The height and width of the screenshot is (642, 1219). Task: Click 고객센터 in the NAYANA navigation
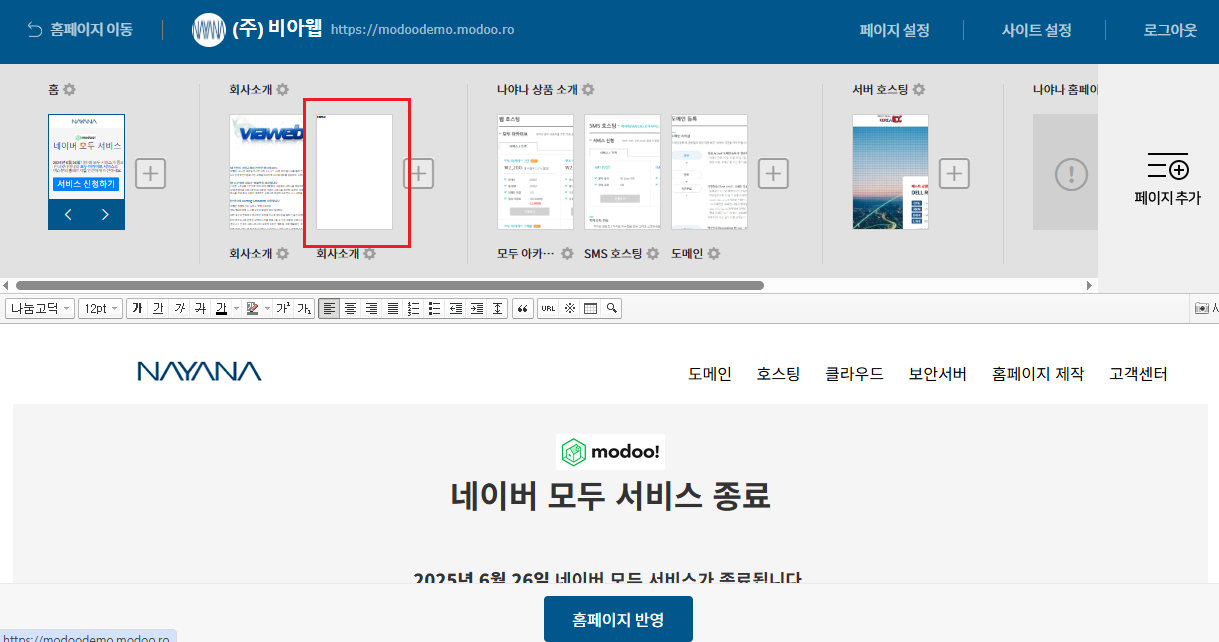(x=1138, y=374)
